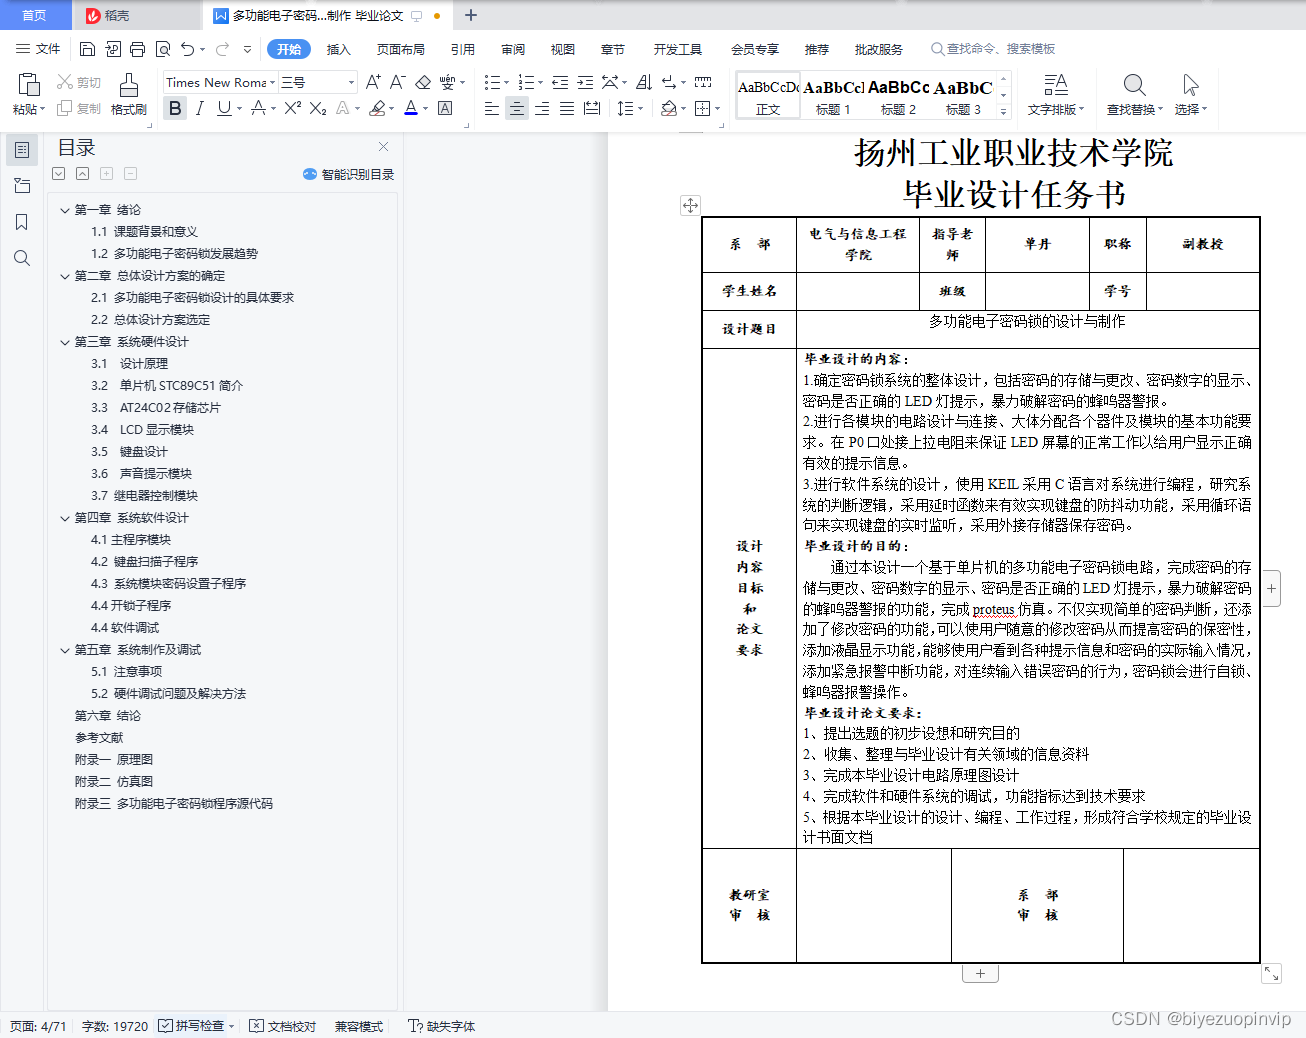Expand the styles gallery more arrow

[1004, 112]
